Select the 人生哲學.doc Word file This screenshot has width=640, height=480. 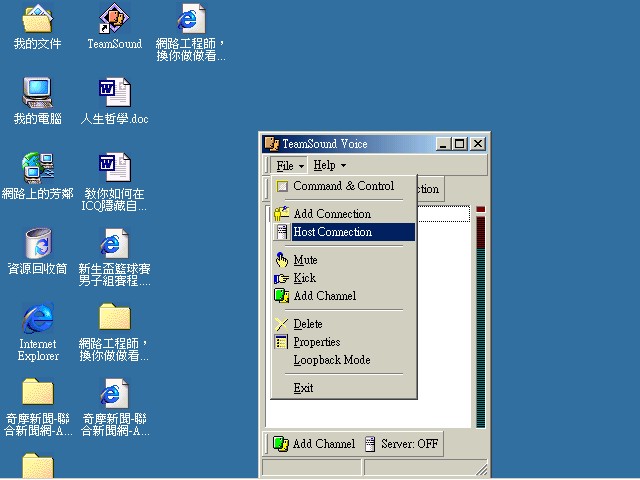(115, 93)
